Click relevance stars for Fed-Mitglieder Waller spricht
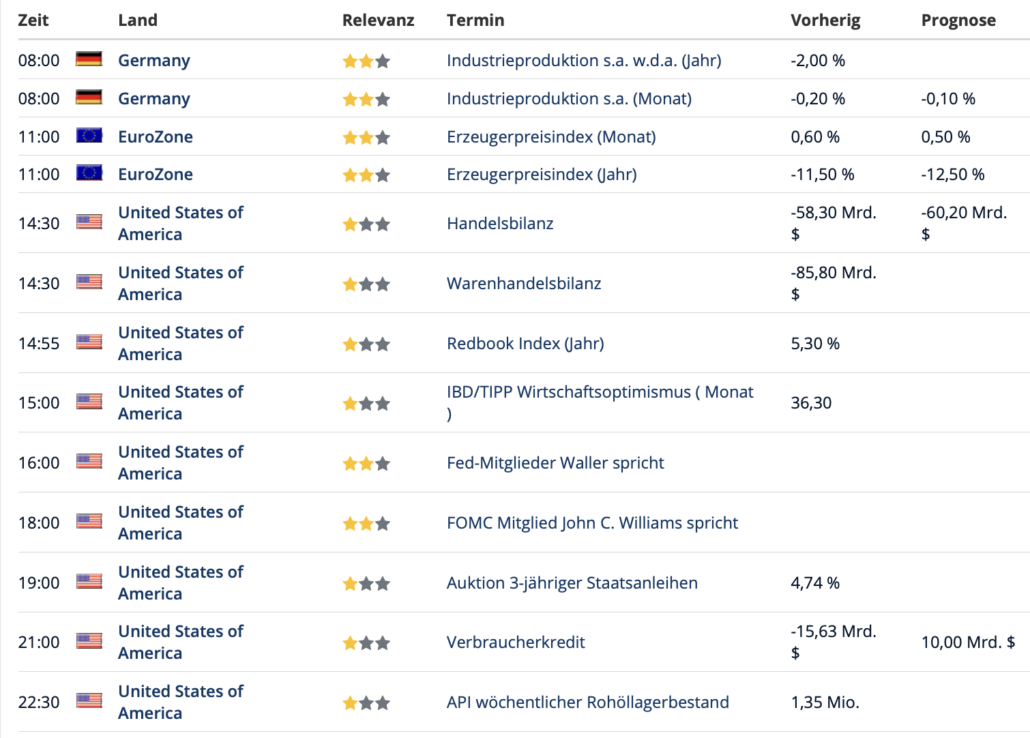The width and height of the screenshot is (1030, 738). [366, 463]
